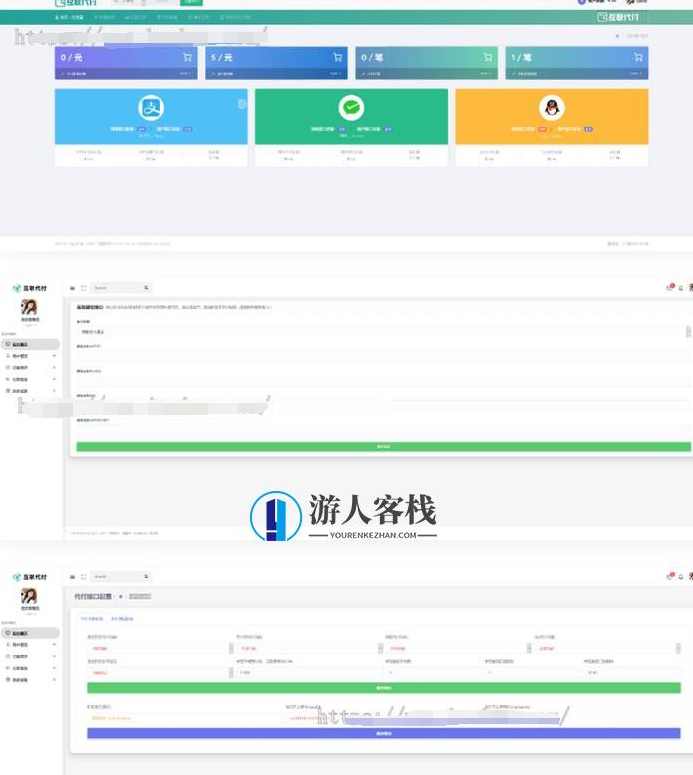Click cart icon on the '0 / 元' card
The height and width of the screenshot is (775, 693).
point(187,57)
